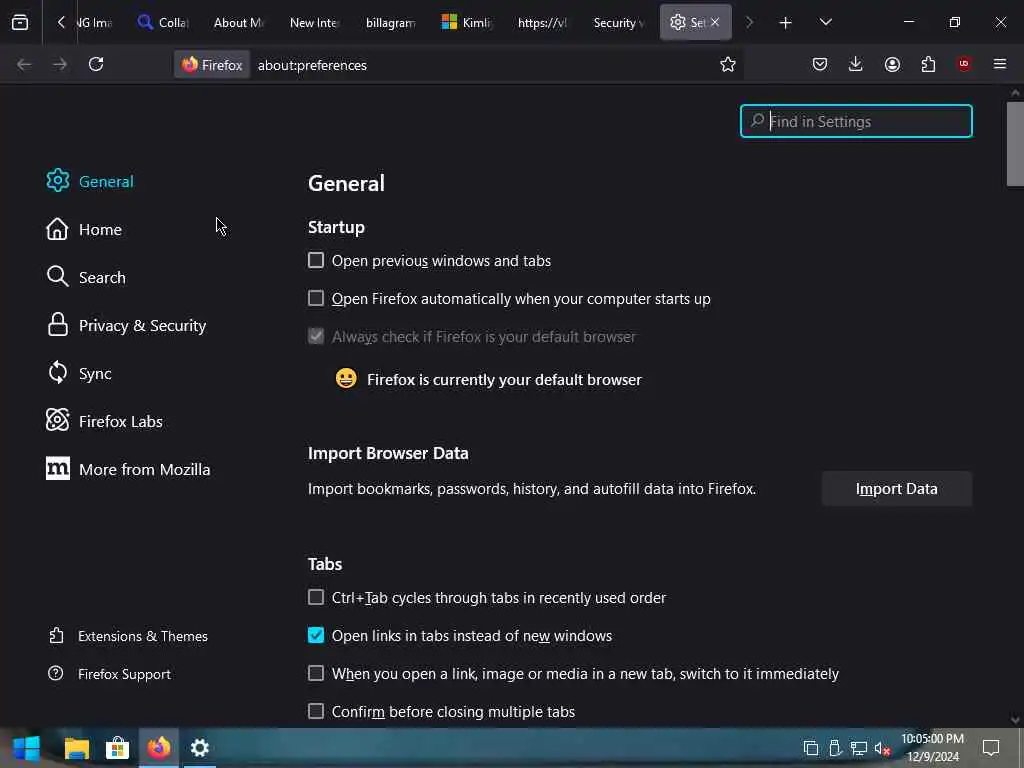
Task: Click the Firefox taskbar icon
Action: coord(159,748)
